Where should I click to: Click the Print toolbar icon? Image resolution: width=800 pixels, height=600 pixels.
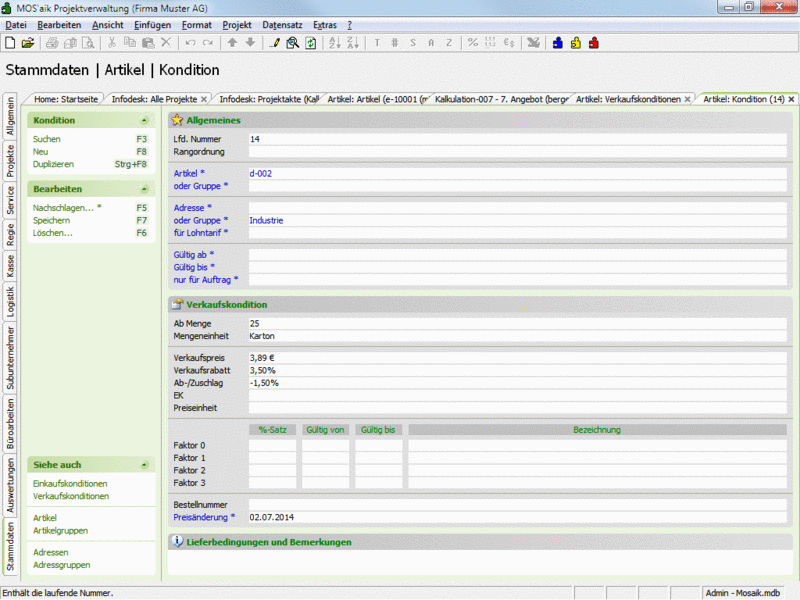point(52,43)
